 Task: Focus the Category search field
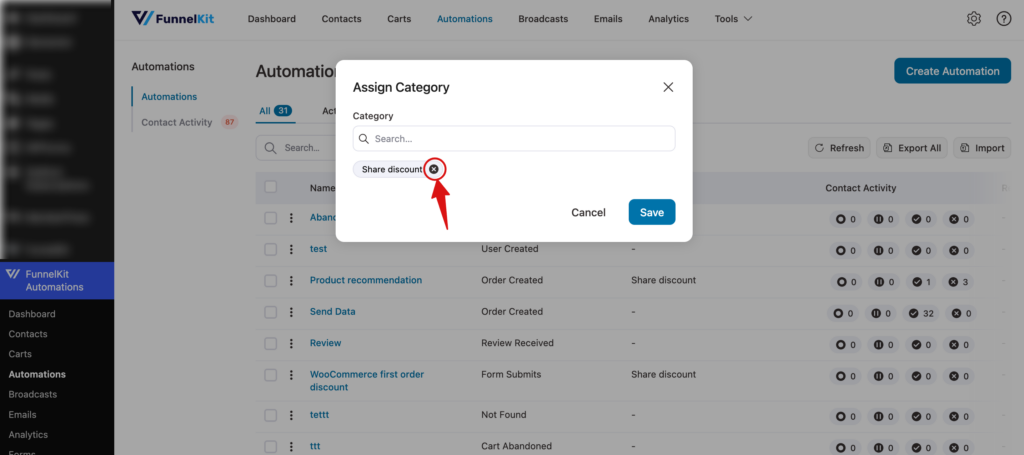click(x=514, y=138)
